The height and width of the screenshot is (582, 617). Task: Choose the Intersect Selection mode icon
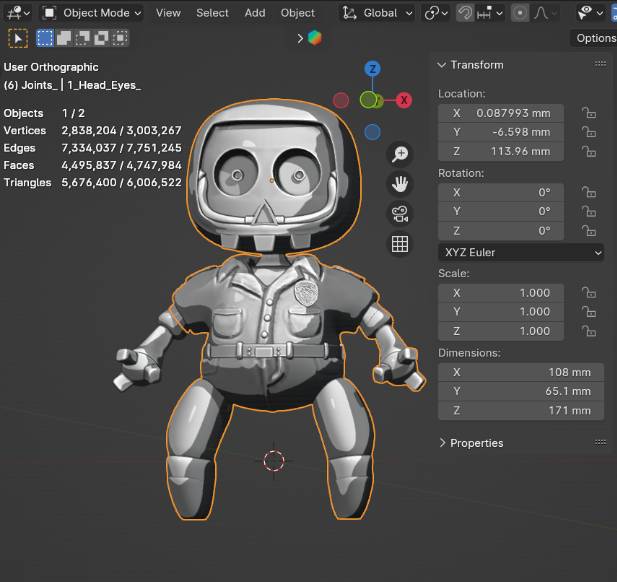pyautogui.click(x=120, y=38)
